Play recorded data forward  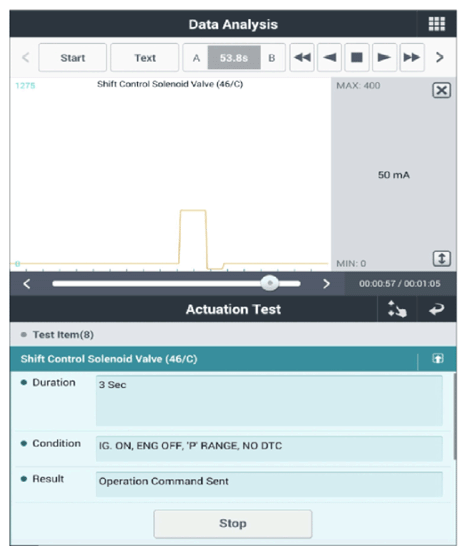click(x=384, y=57)
